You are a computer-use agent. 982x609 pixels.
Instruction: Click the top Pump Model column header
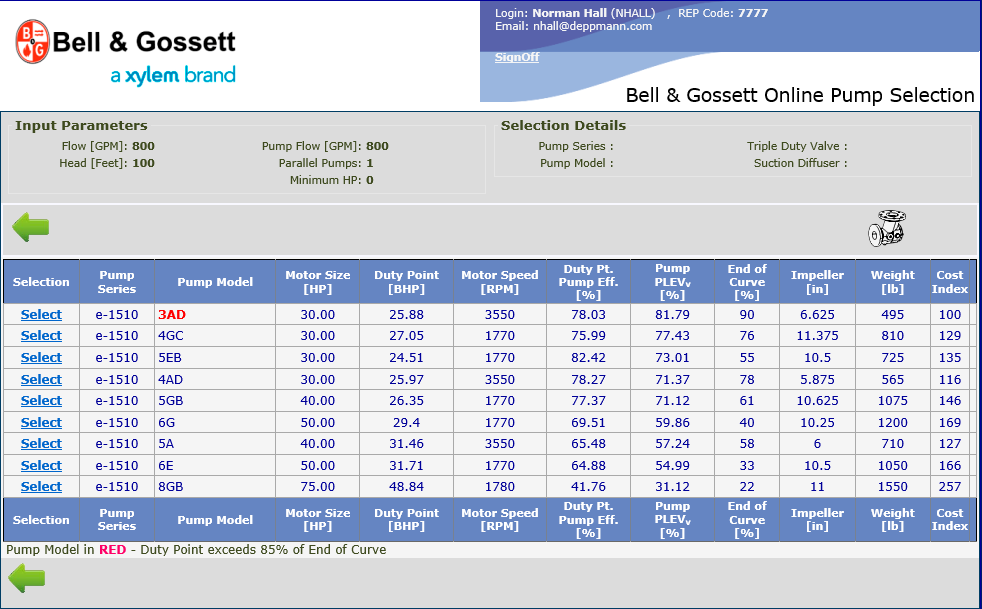tap(215, 282)
